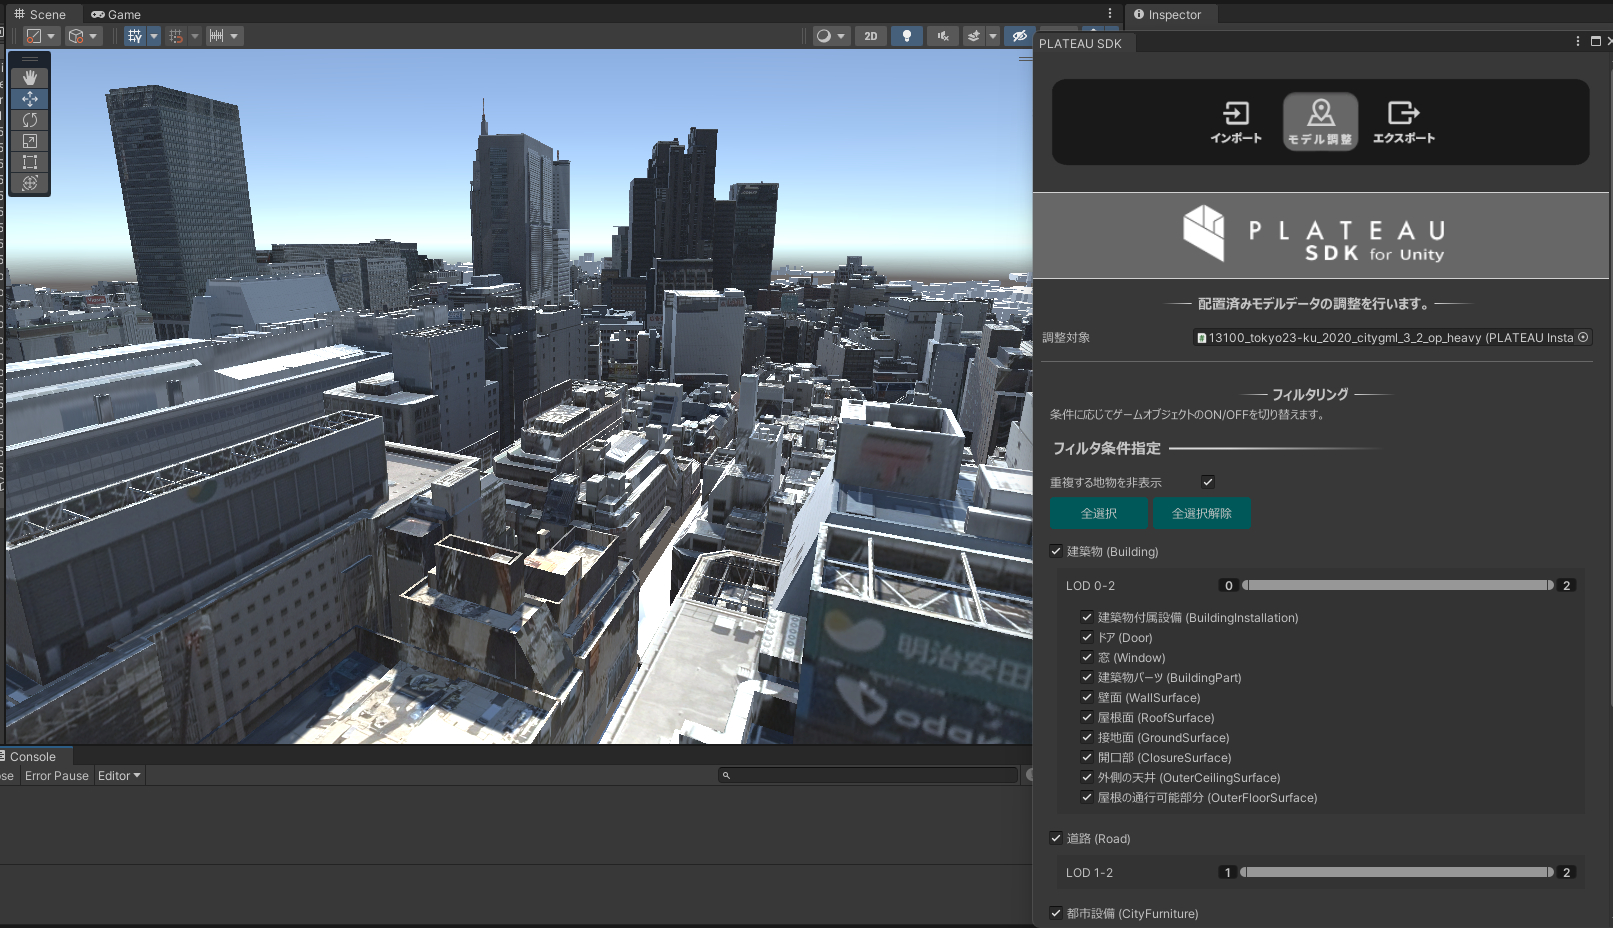The image size is (1613, 928).
Task: Open the snap settings dropdown arrow
Action: (x=196, y=36)
